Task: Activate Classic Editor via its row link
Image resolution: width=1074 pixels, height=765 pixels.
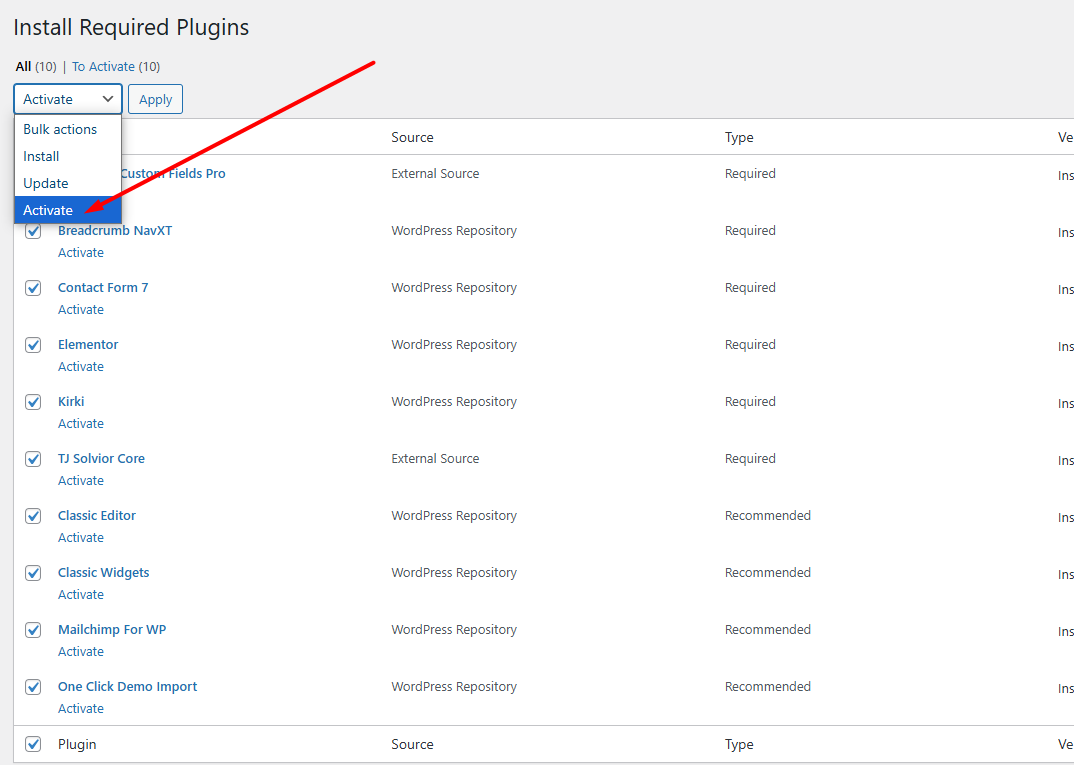Action: pyautogui.click(x=81, y=537)
